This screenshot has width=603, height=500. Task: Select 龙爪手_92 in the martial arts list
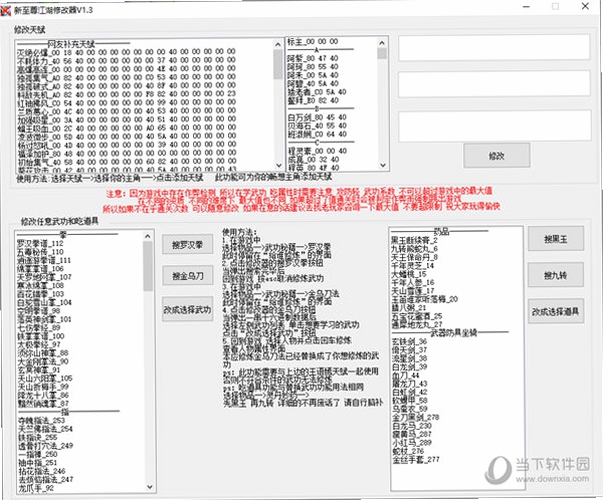pos(36,488)
